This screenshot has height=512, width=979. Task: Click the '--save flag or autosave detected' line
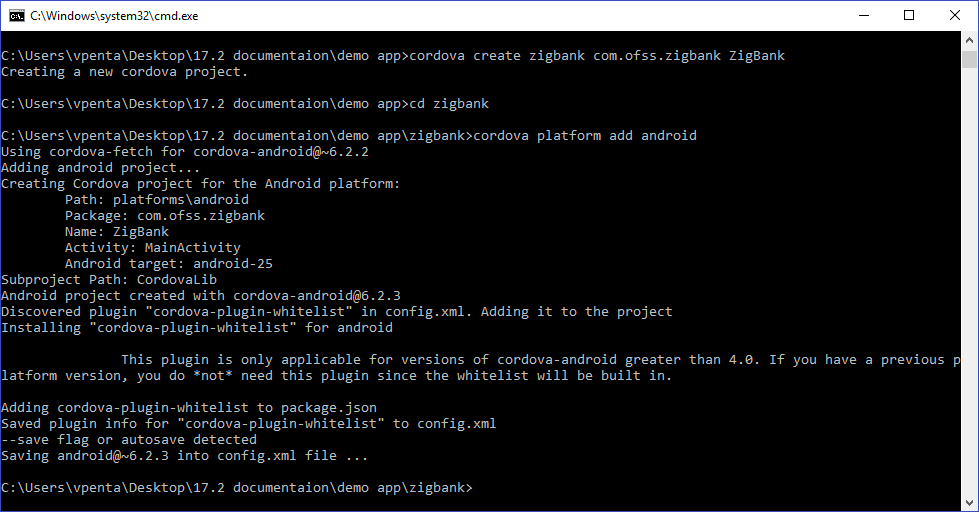[x=129, y=440]
